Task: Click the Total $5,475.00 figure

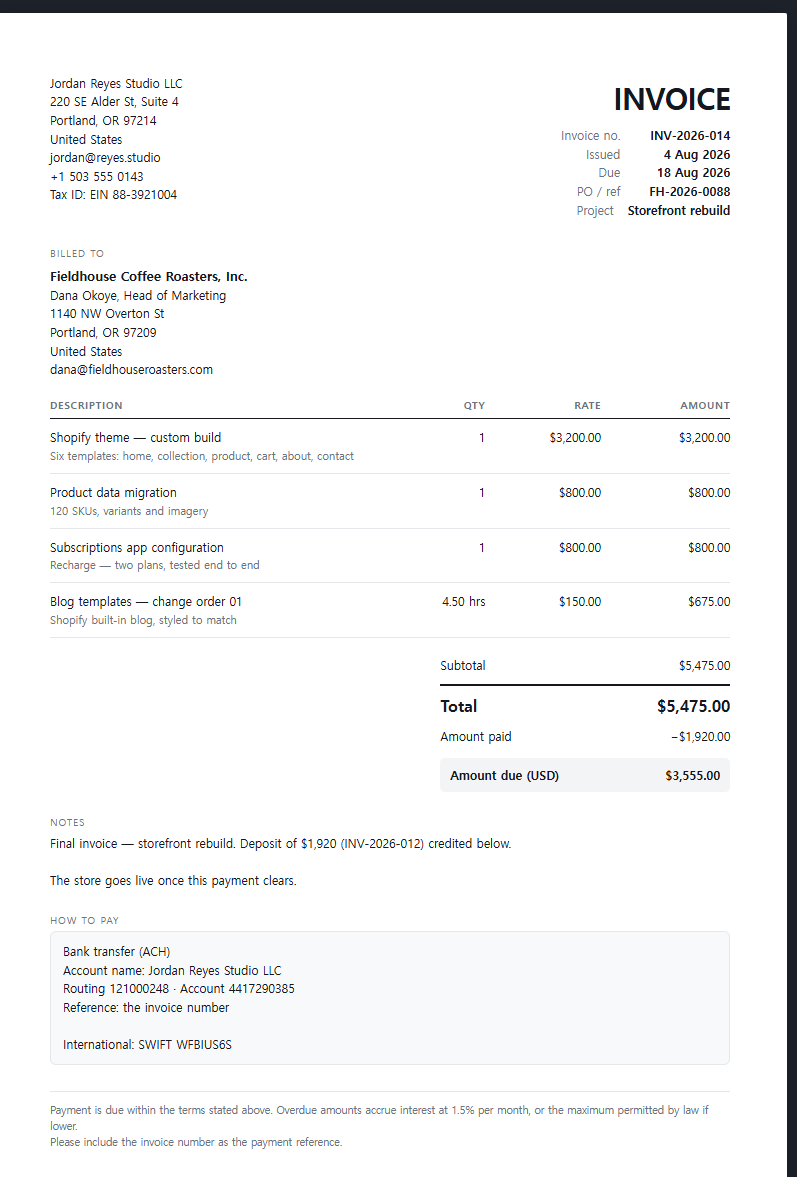Action: point(693,706)
